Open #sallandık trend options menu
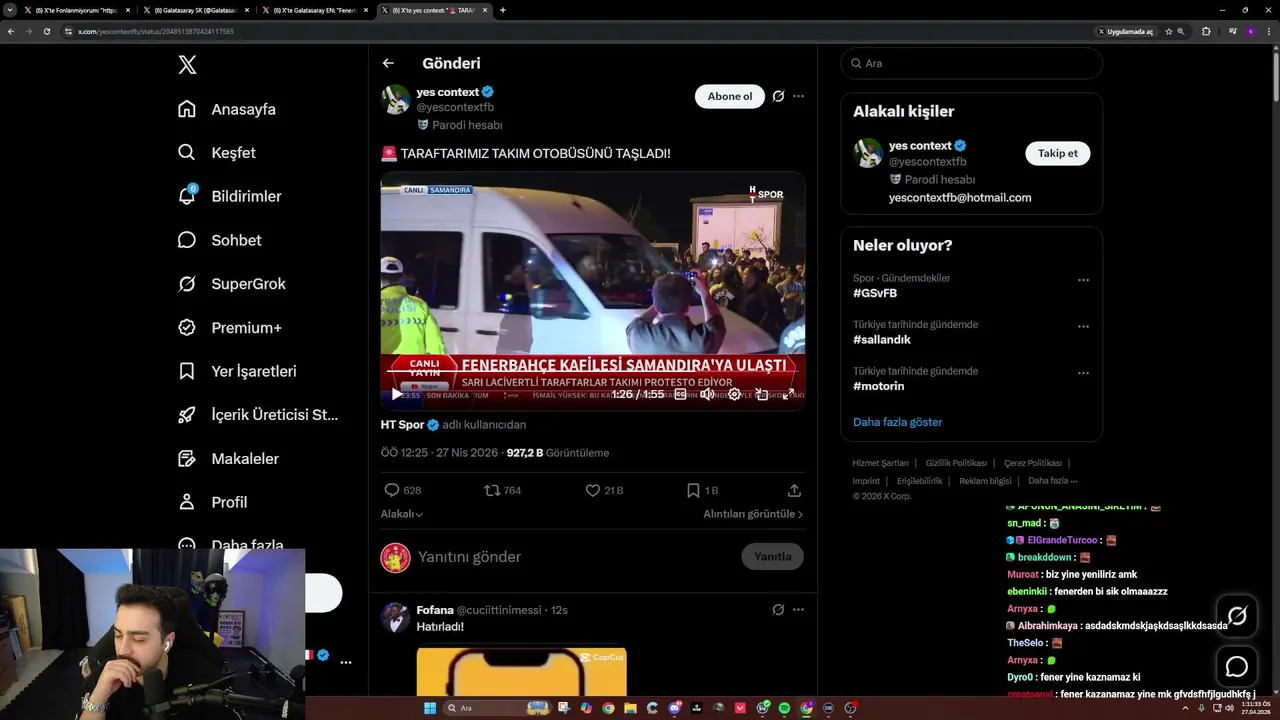The height and width of the screenshot is (720, 1280). tap(1083, 326)
